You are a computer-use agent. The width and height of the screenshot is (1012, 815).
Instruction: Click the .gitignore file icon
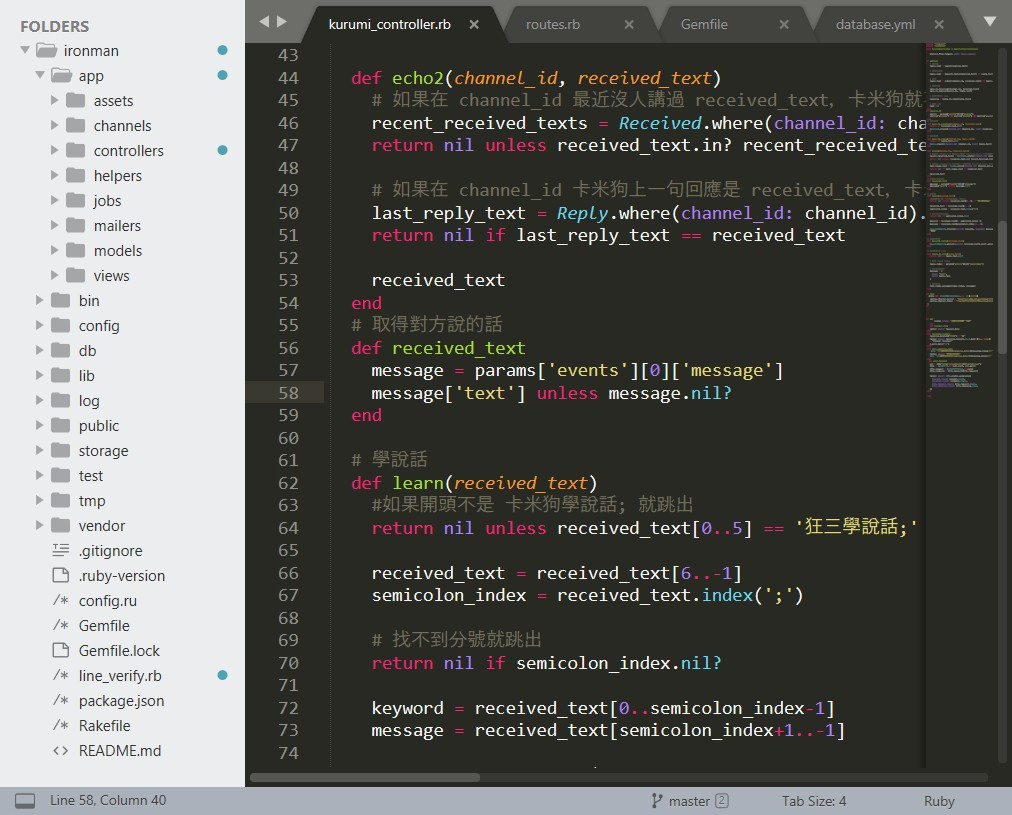[x=61, y=550]
